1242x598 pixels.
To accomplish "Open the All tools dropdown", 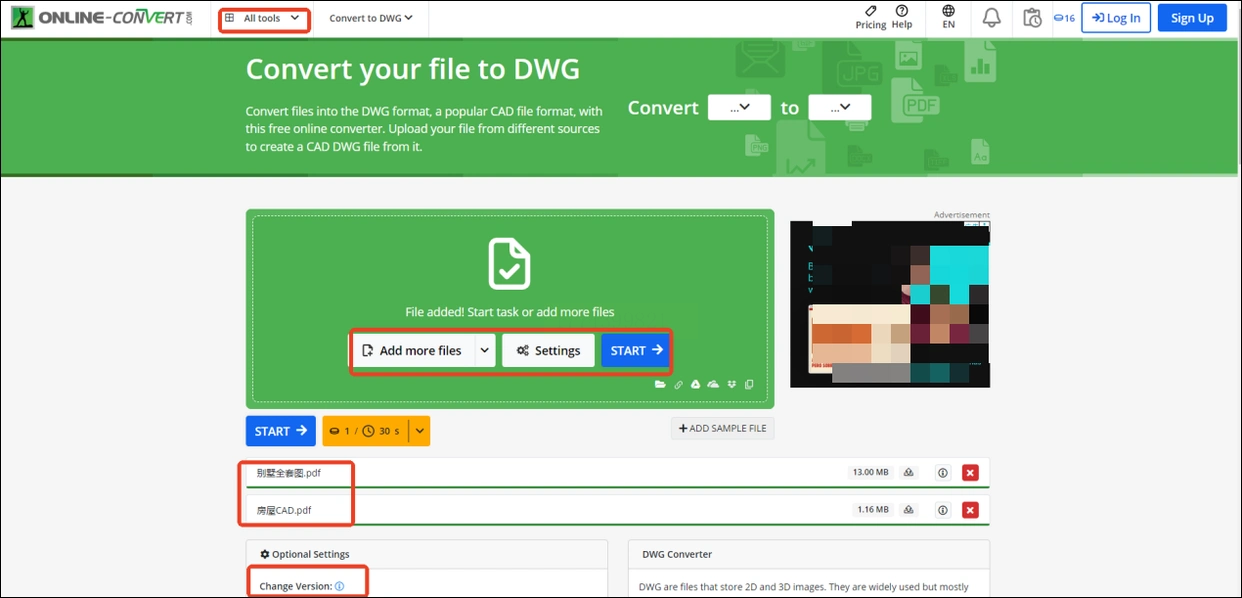I will click(x=263, y=18).
